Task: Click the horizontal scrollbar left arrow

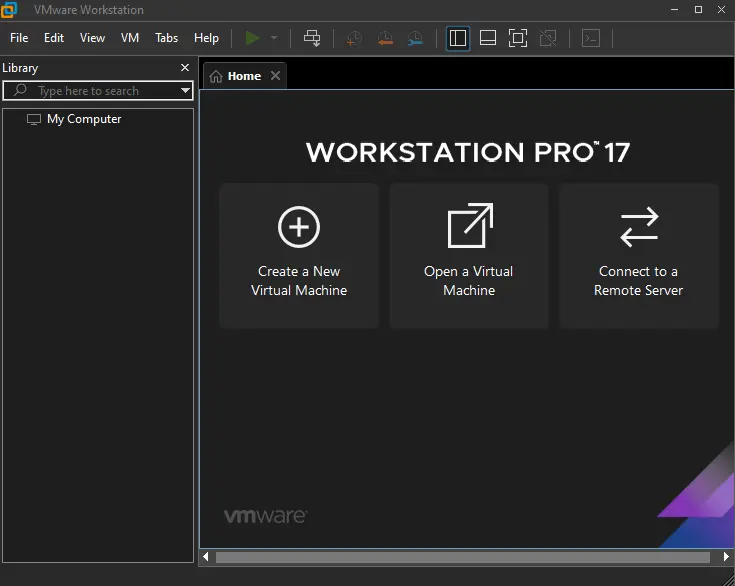Action: coord(206,557)
